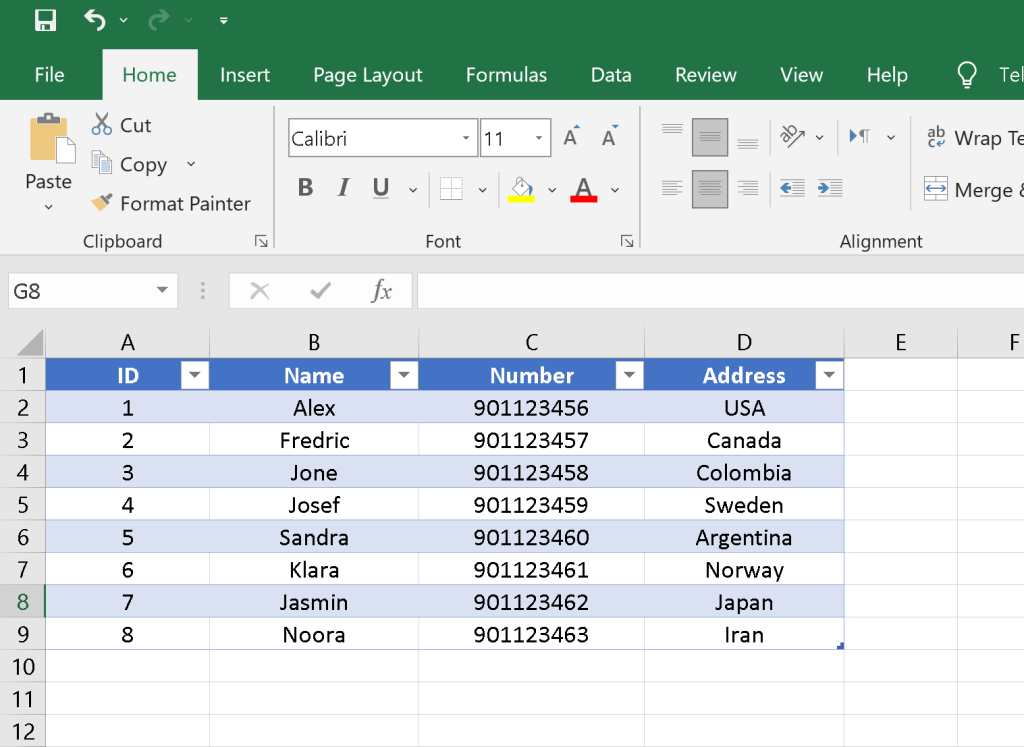Open the Orientation dropdown arrow
Viewport: 1024px width, 747px height.
[820, 138]
